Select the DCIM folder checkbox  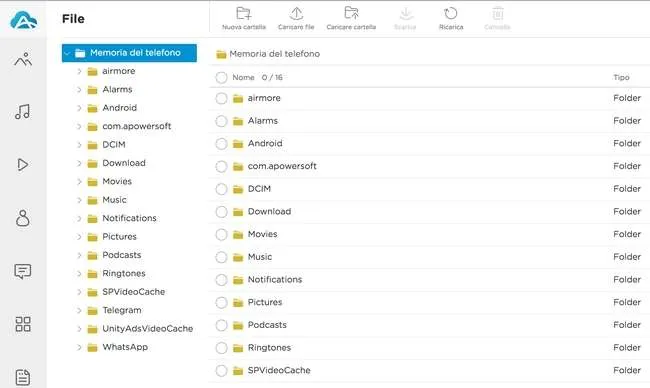pyautogui.click(x=221, y=189)
